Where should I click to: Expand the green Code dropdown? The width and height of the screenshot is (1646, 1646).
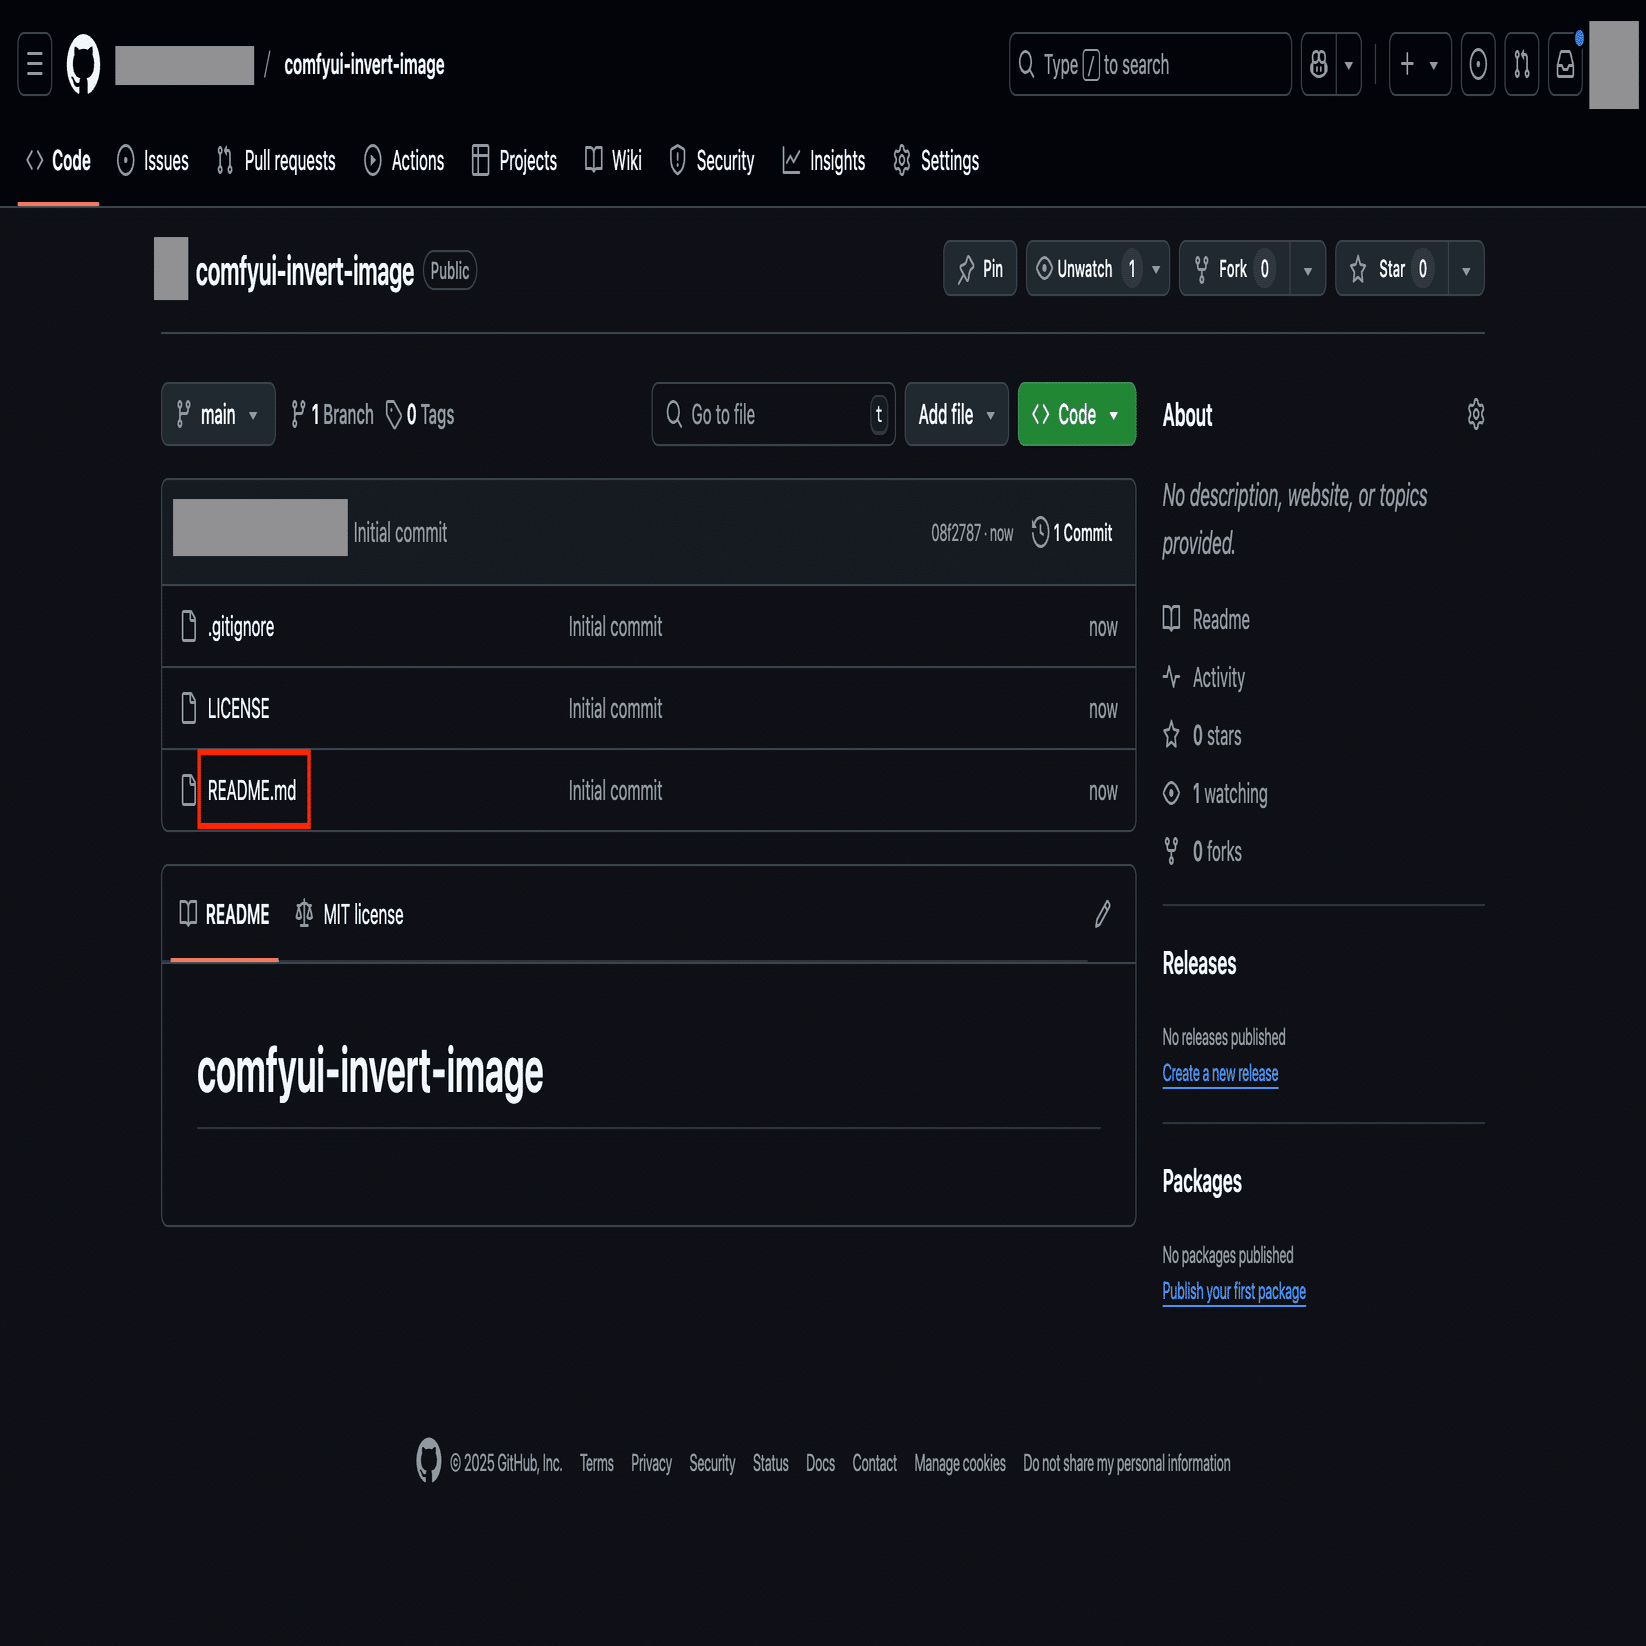pos(1077,414)
